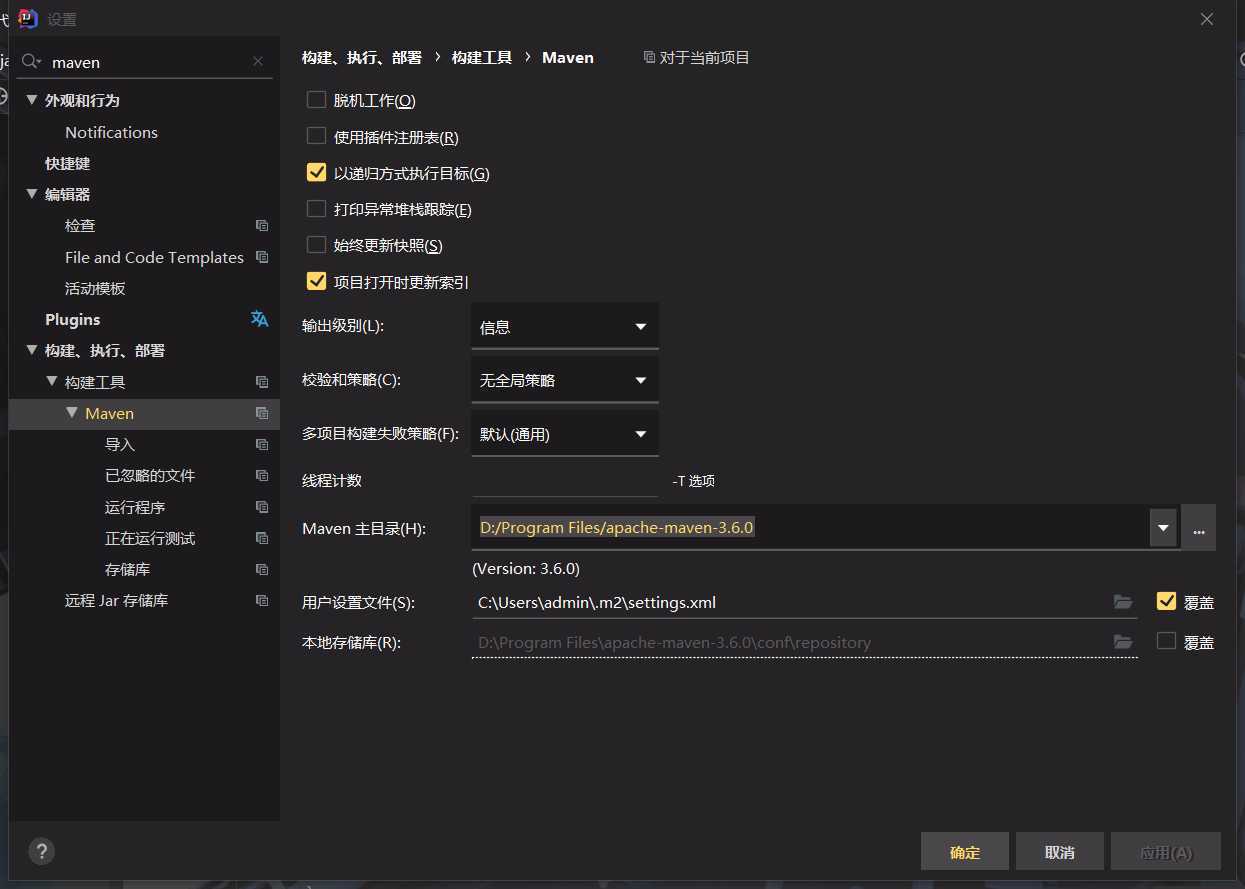
Task: Check 覆盖 for local repository
Action: (1166, 641)
